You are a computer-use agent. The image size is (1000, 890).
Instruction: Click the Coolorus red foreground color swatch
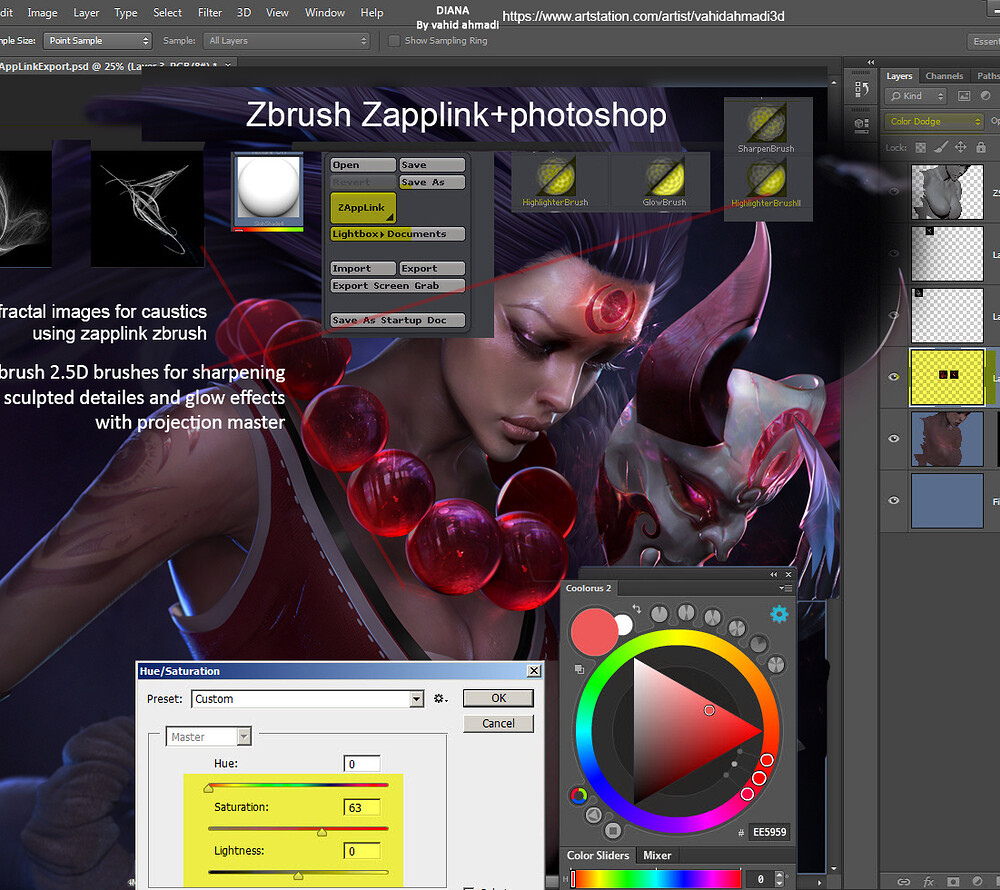click(x=593, y=631)
